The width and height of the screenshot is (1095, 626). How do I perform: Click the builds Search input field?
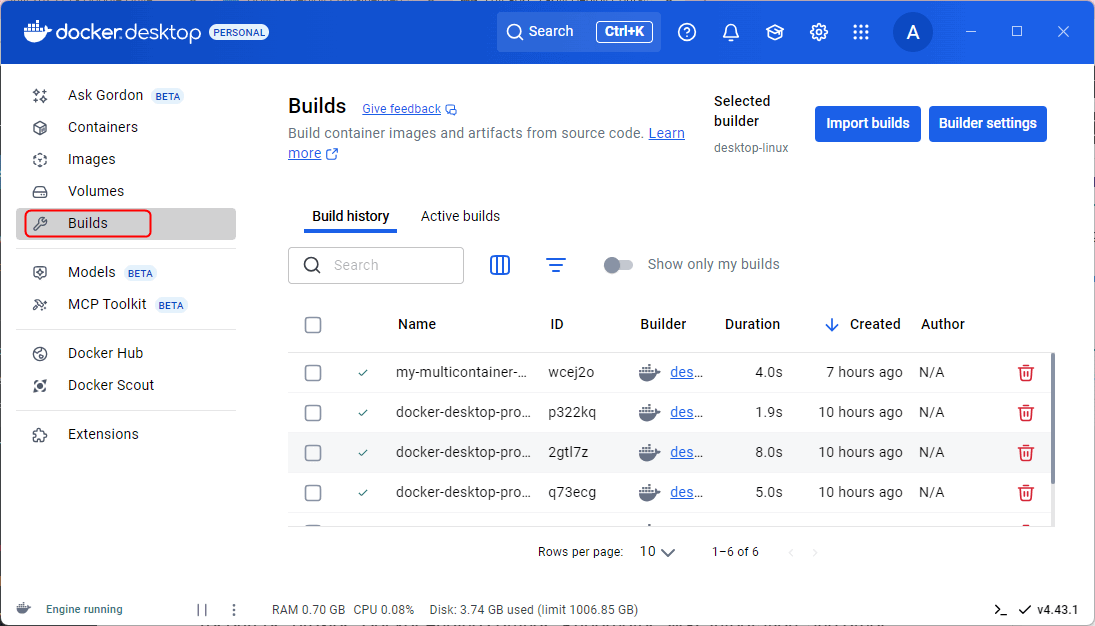pos(390,265)
